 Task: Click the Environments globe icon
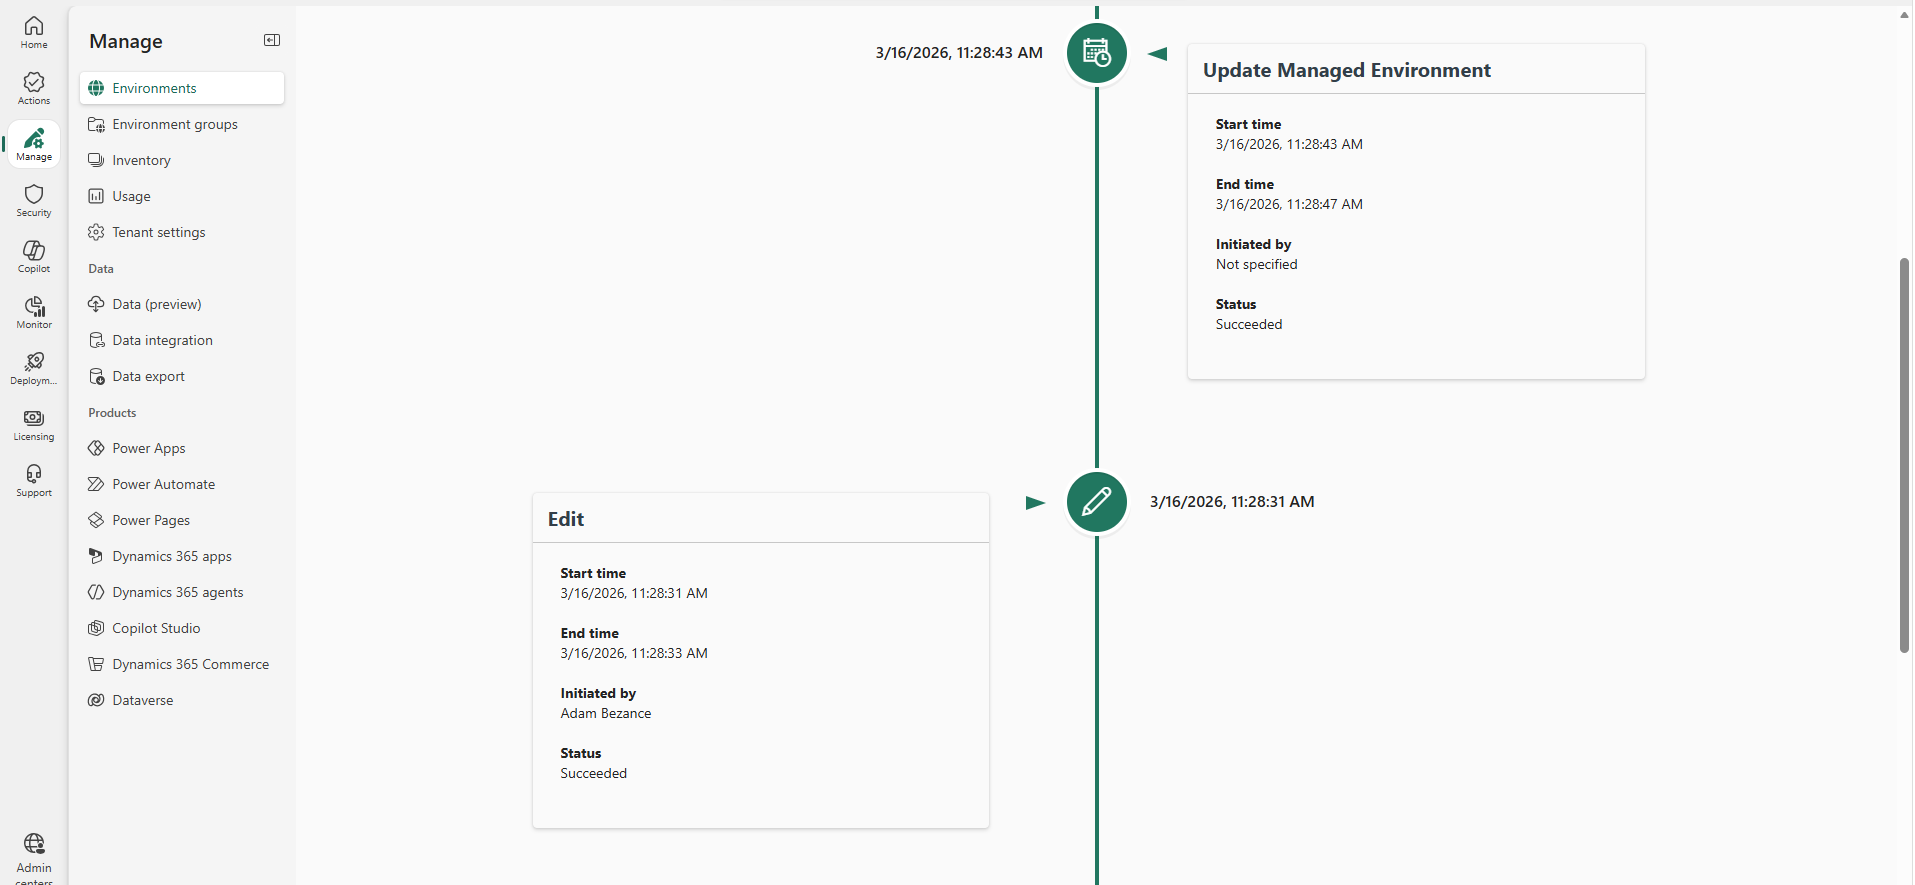[x=96, y=88]
